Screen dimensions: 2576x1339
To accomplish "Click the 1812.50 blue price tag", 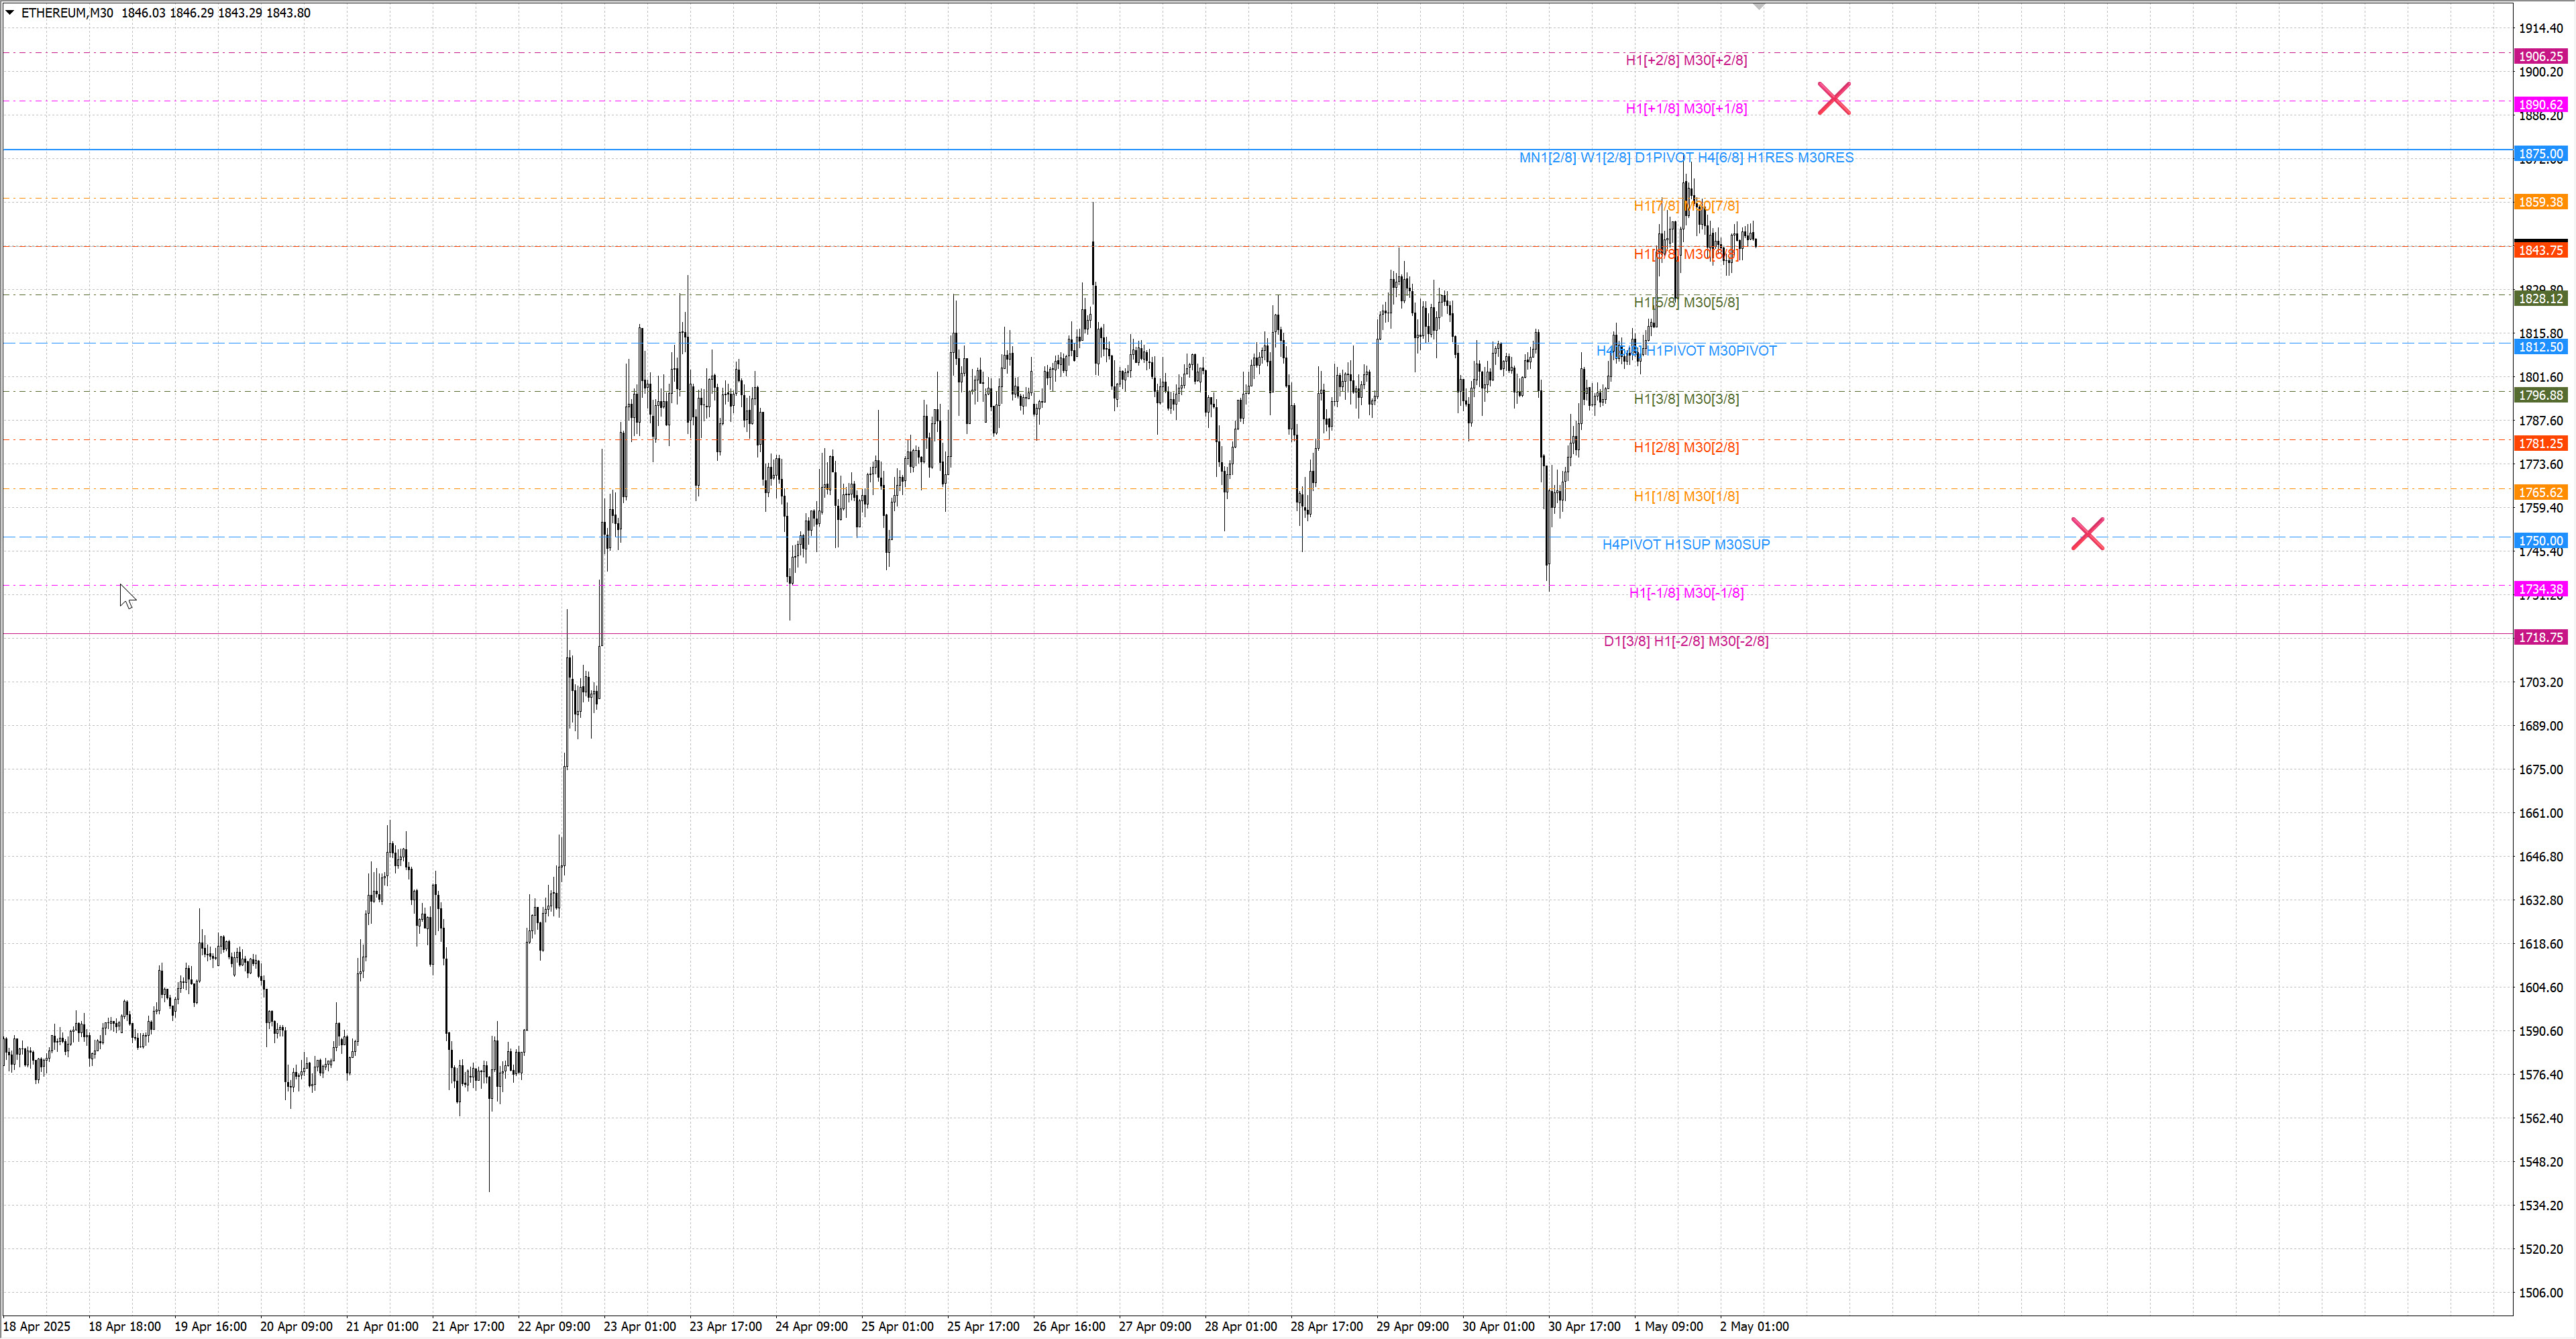I will (x=2540, y=347).
